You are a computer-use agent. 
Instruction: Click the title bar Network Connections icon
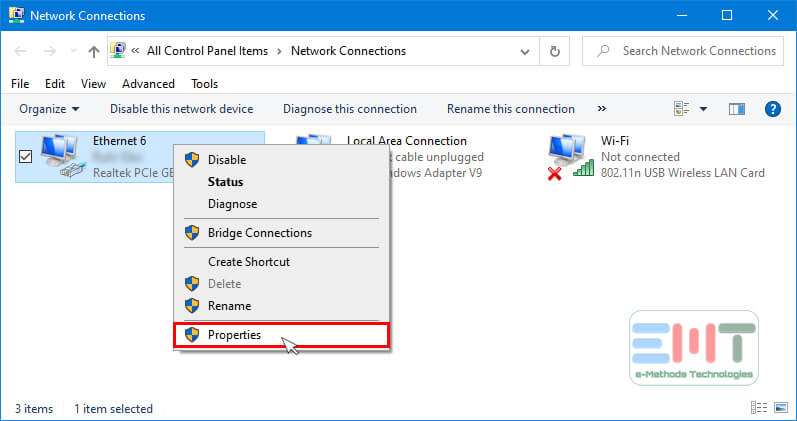click(x=16, y=15)
